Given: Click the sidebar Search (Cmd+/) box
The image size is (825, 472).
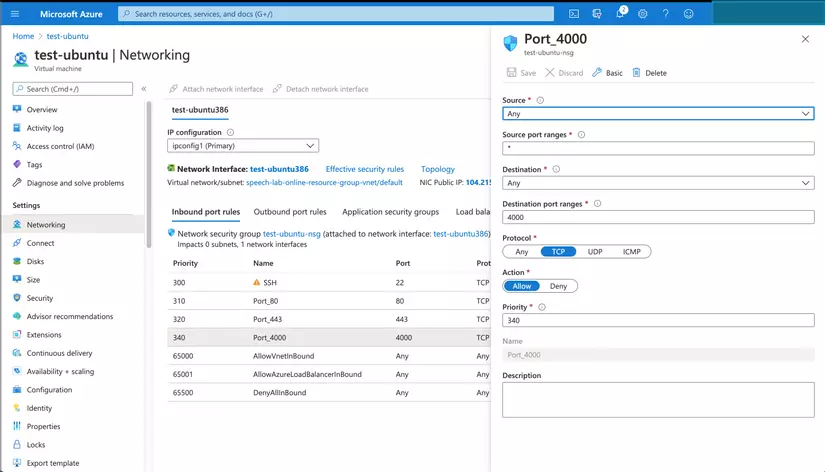Looking at the screenshot, I should click(x=73, y=89).
